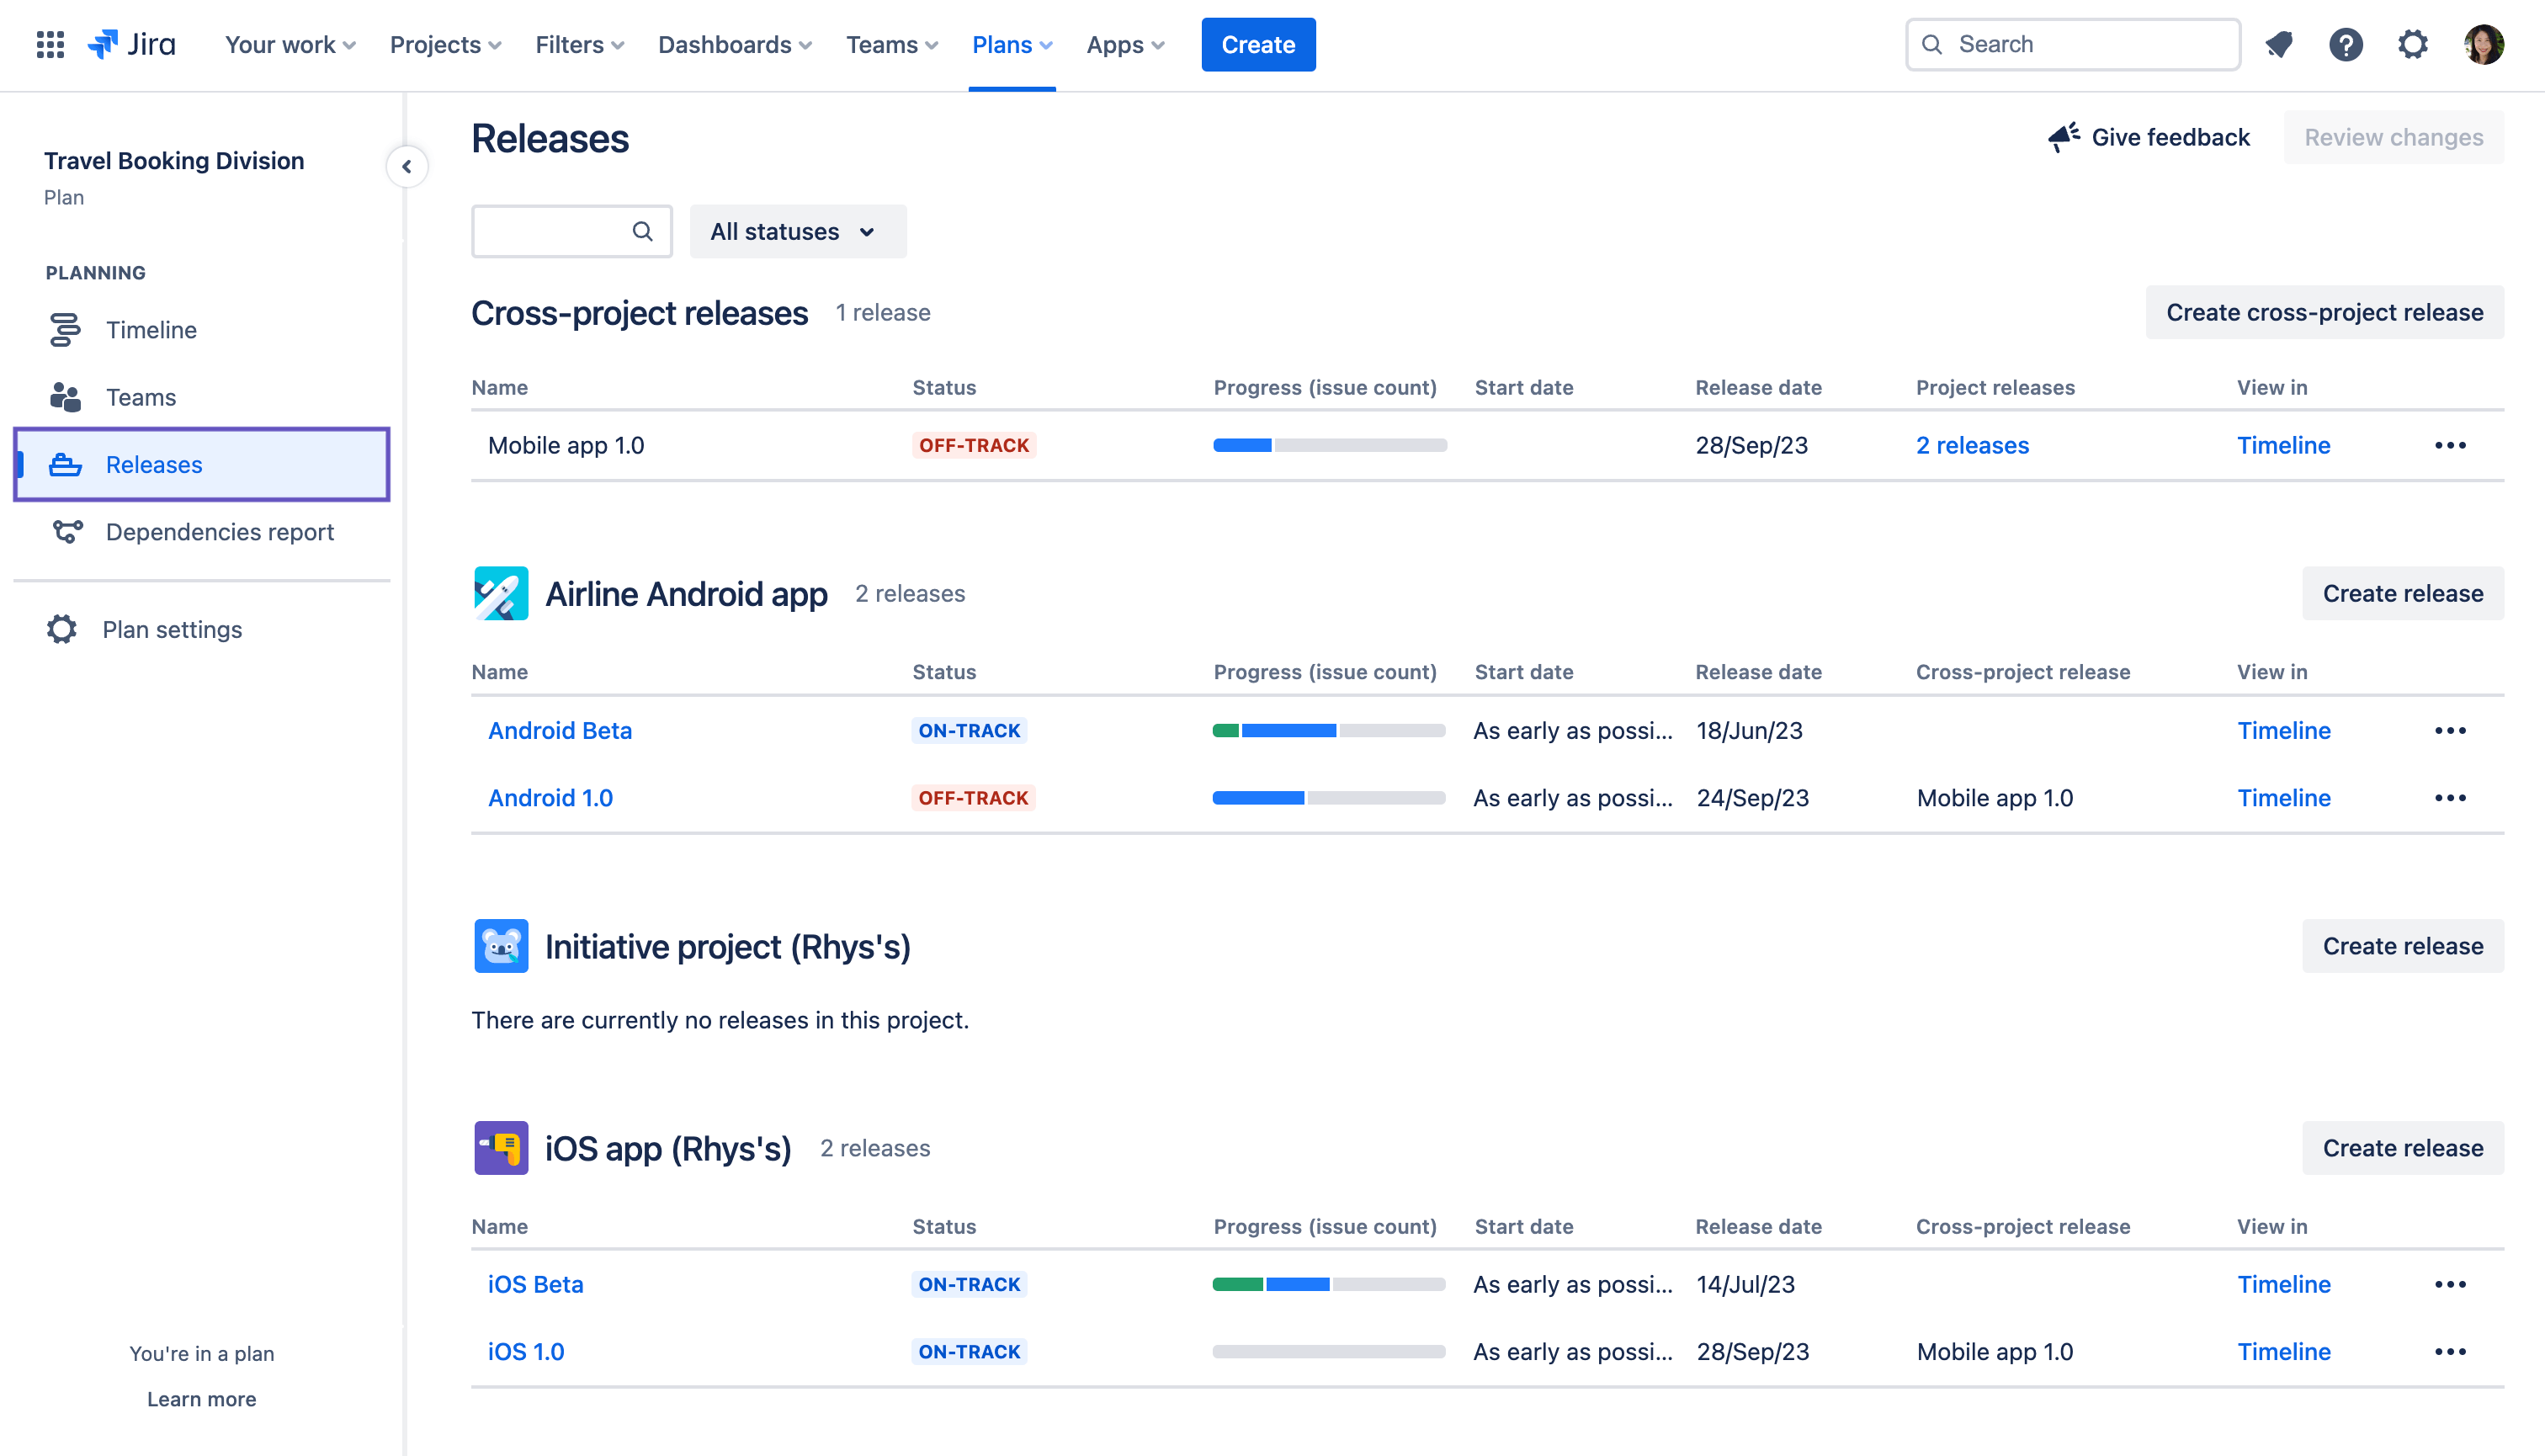Screen dimensions: 2545x1456
Task: Open the Apps menu
Action: [x=1124, y=44]
